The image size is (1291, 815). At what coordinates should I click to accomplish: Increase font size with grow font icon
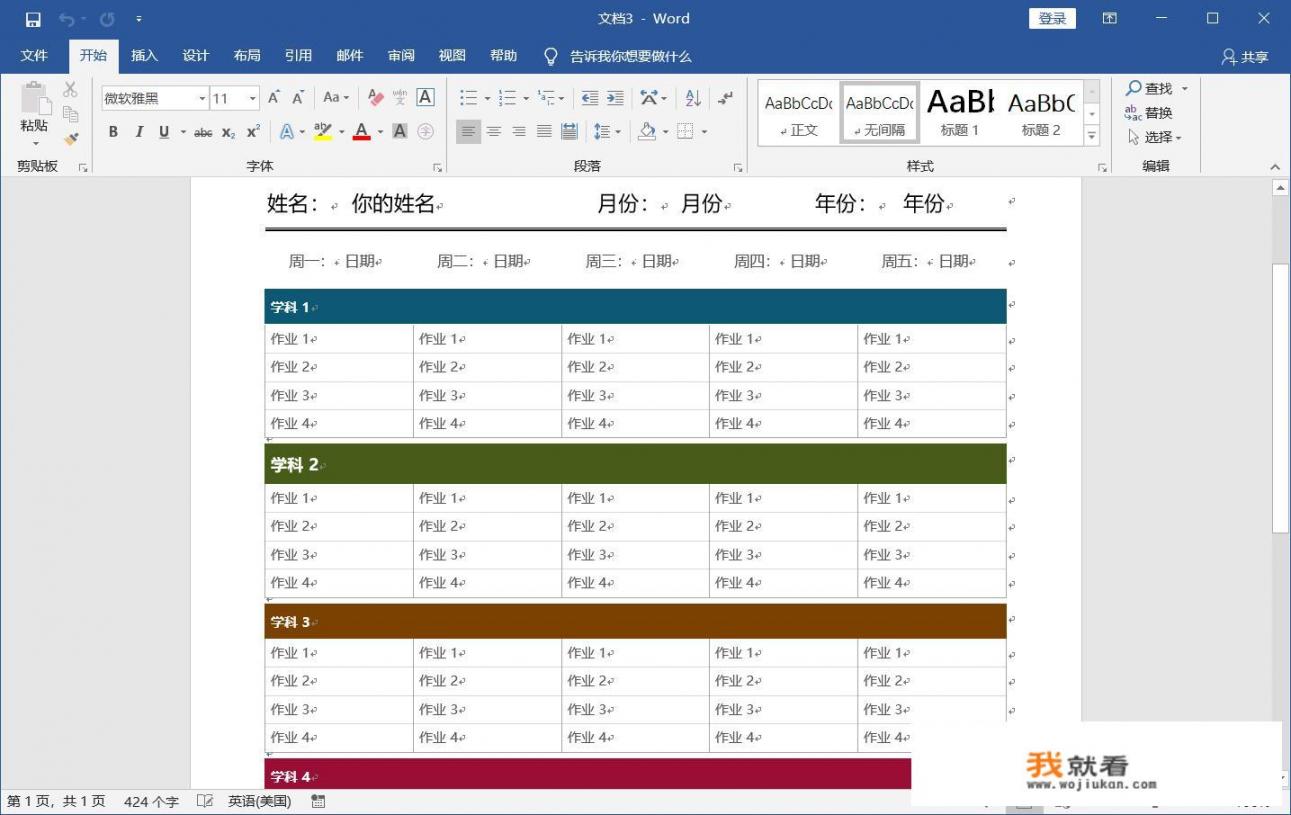click(x=274, y=97)
